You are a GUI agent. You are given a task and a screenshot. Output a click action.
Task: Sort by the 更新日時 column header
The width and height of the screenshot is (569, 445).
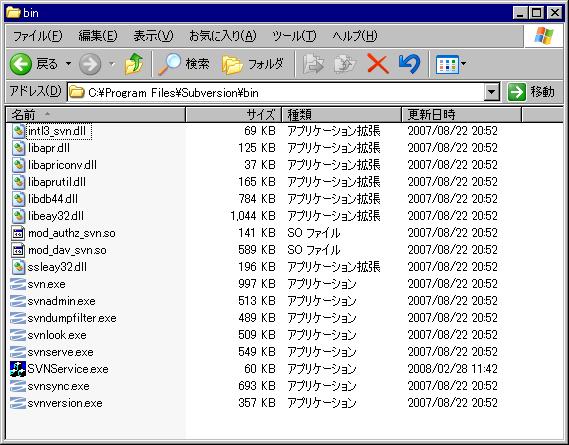(x=461, y=115)
